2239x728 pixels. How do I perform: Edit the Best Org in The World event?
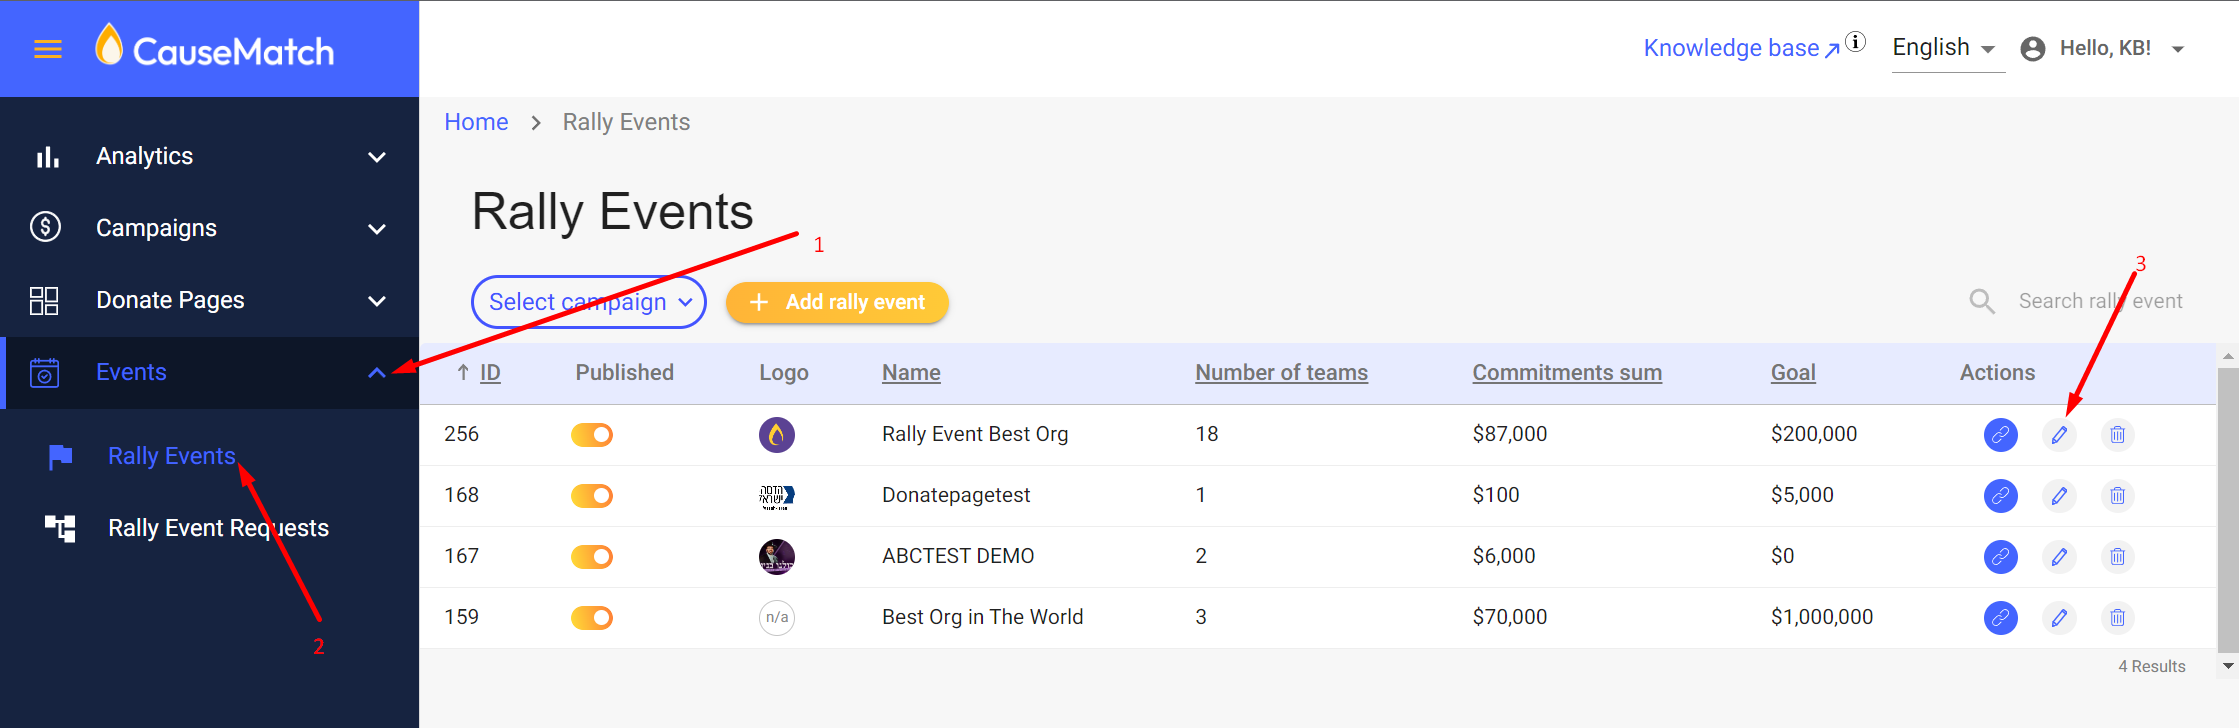point(2059,618)
